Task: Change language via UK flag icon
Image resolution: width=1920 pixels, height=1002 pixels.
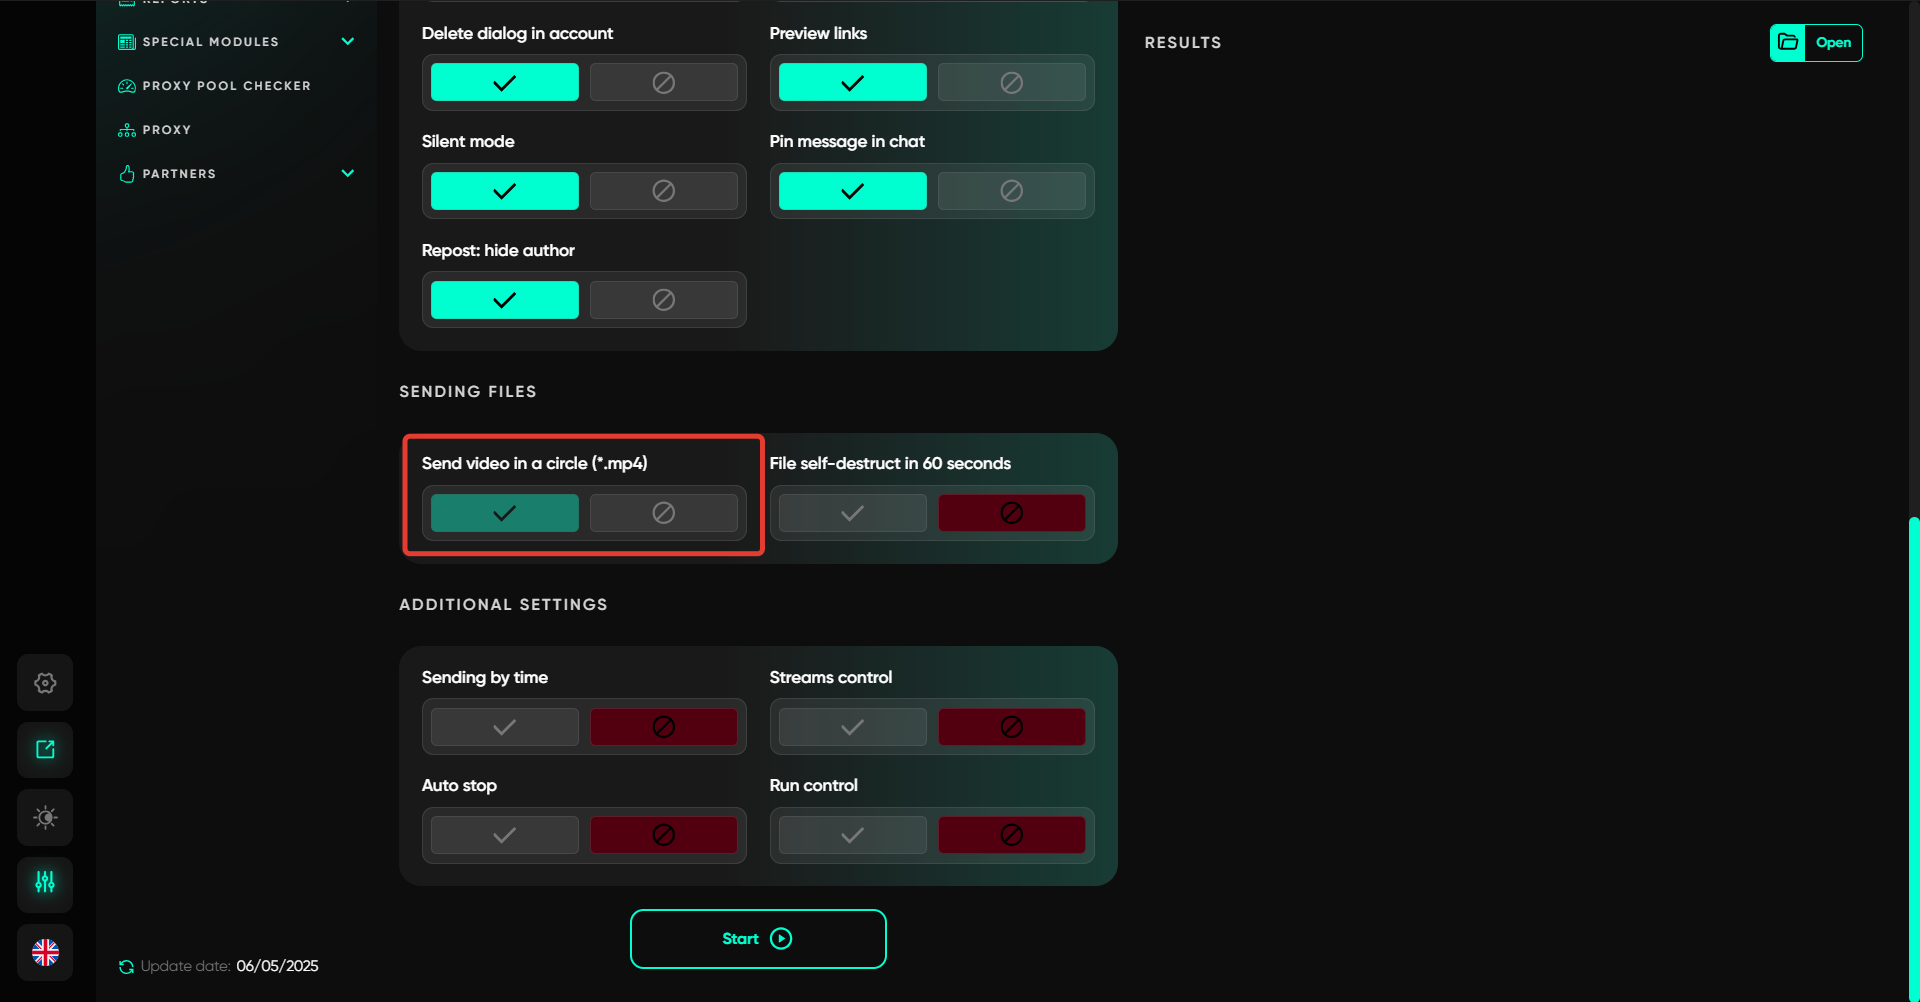Action: point(45,952)
